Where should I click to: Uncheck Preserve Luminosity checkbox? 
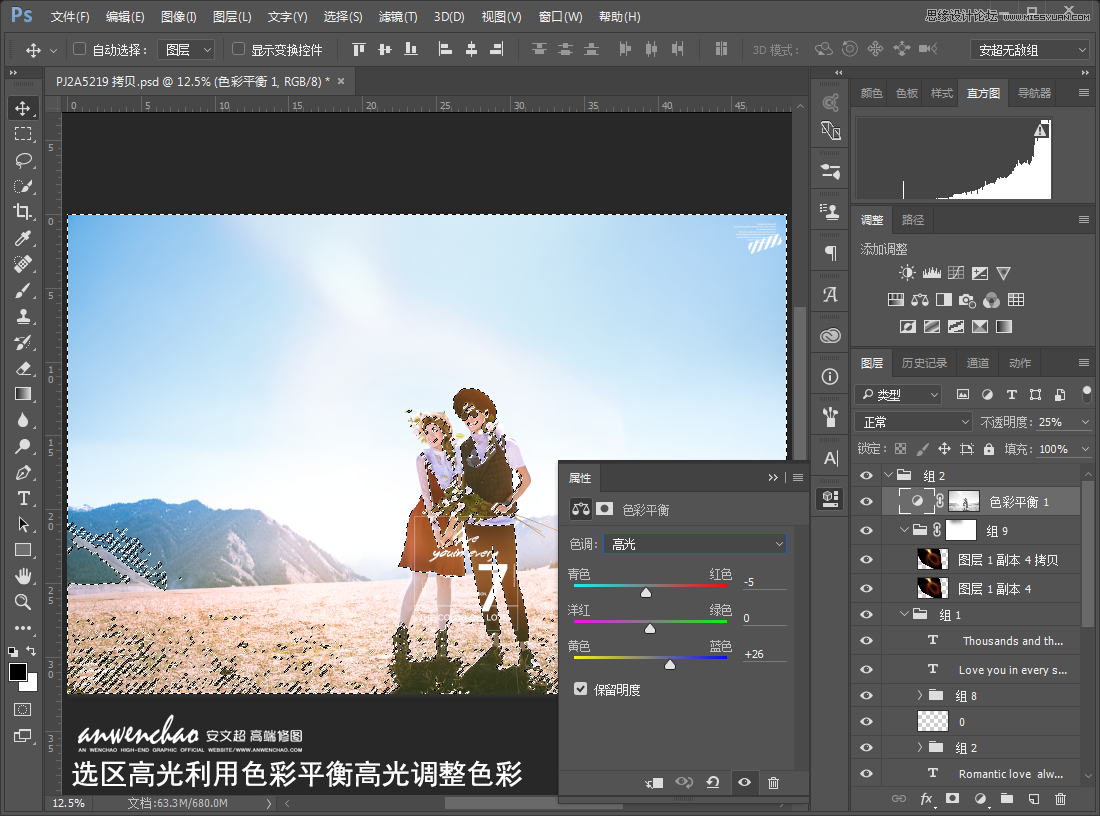[x=580, y=689]
